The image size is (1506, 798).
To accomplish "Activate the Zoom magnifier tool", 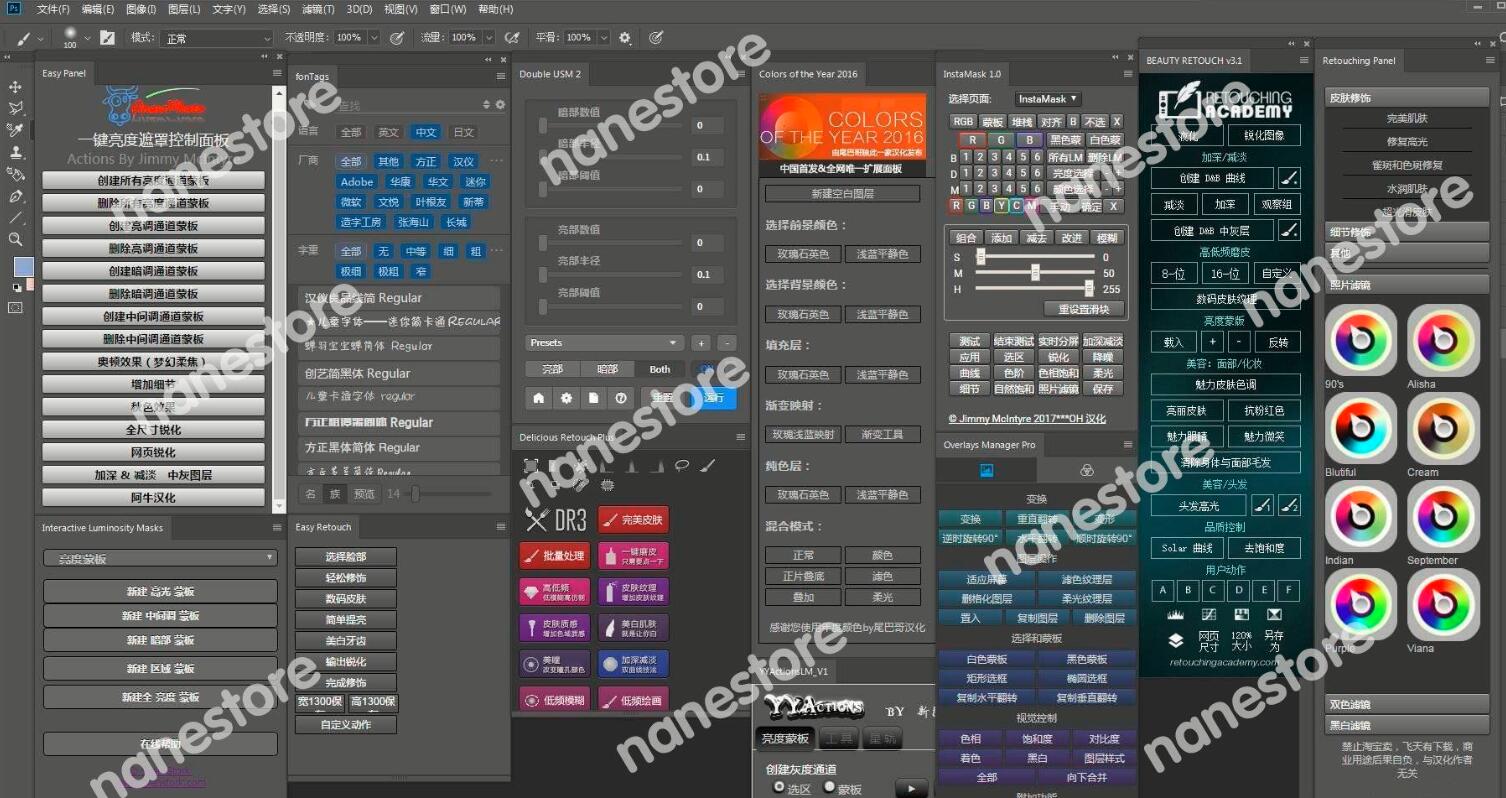I will (15, 239).
